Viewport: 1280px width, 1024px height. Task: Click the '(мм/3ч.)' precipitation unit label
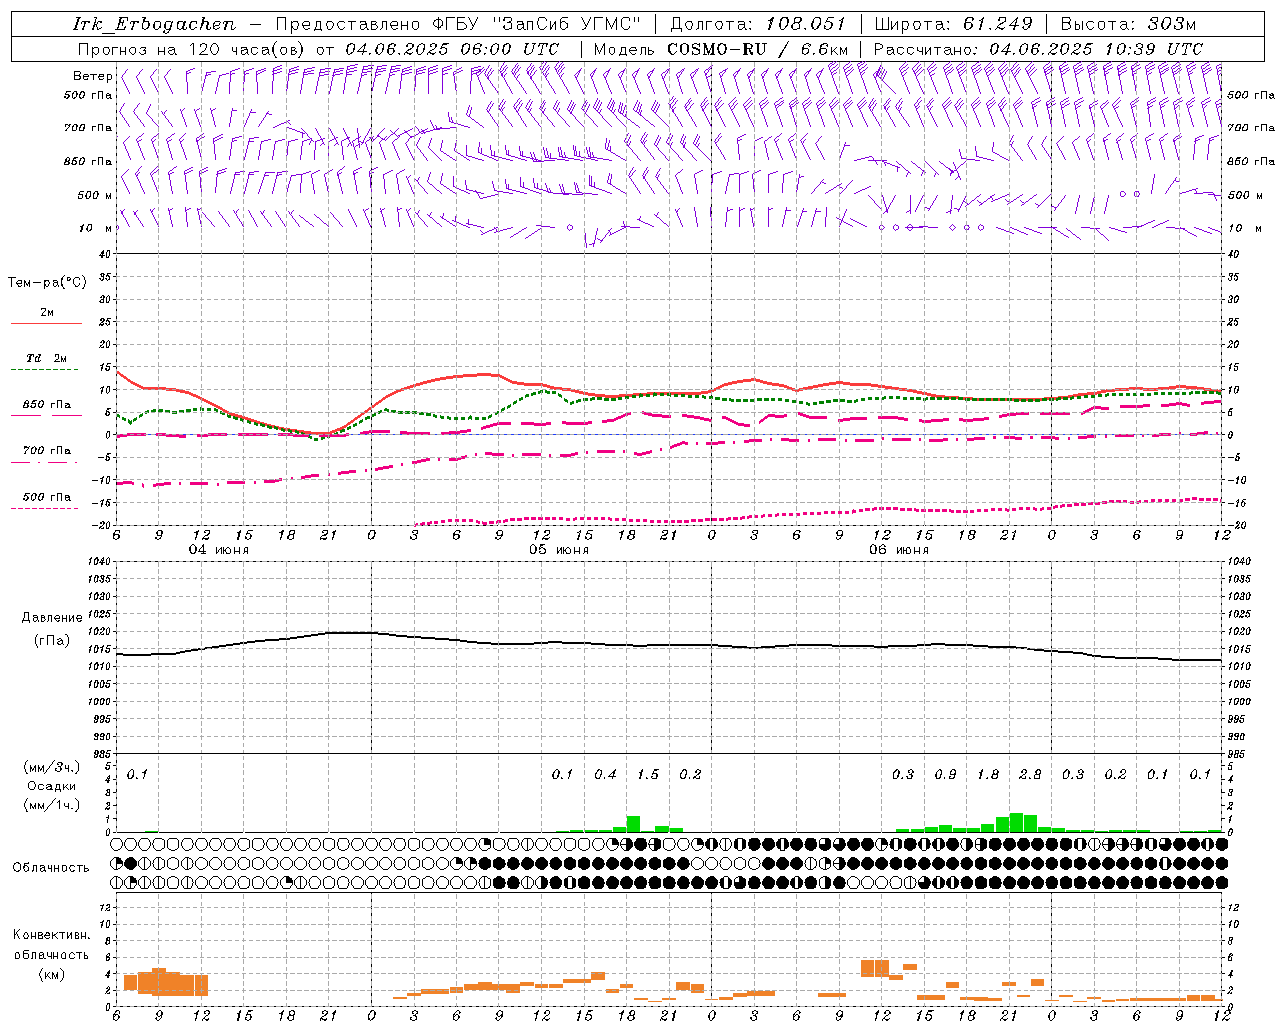point(51,767)
